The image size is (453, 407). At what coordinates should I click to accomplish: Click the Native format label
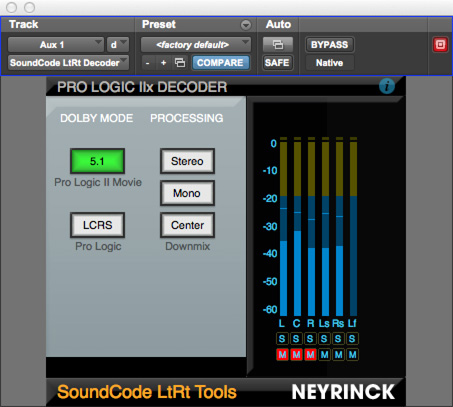(329, 63)
